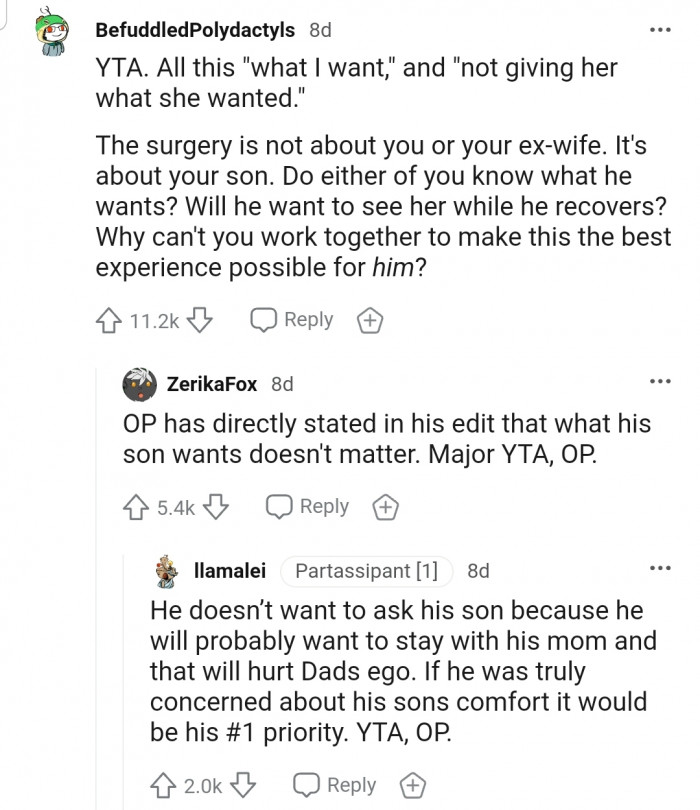Click the Partassipant [1] flair badge
Image resolution: width=700 pixels, height=810 pixels.
368,571
